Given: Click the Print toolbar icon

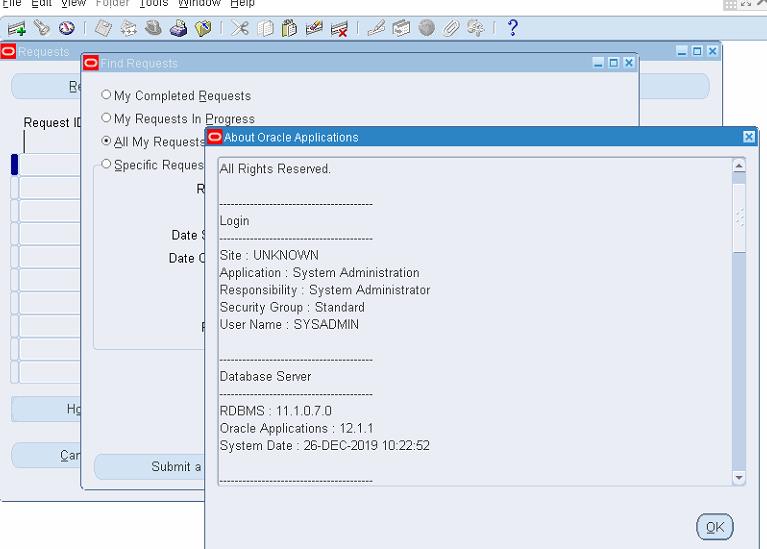Looking at the screenshot, I should tap(179, 28).
